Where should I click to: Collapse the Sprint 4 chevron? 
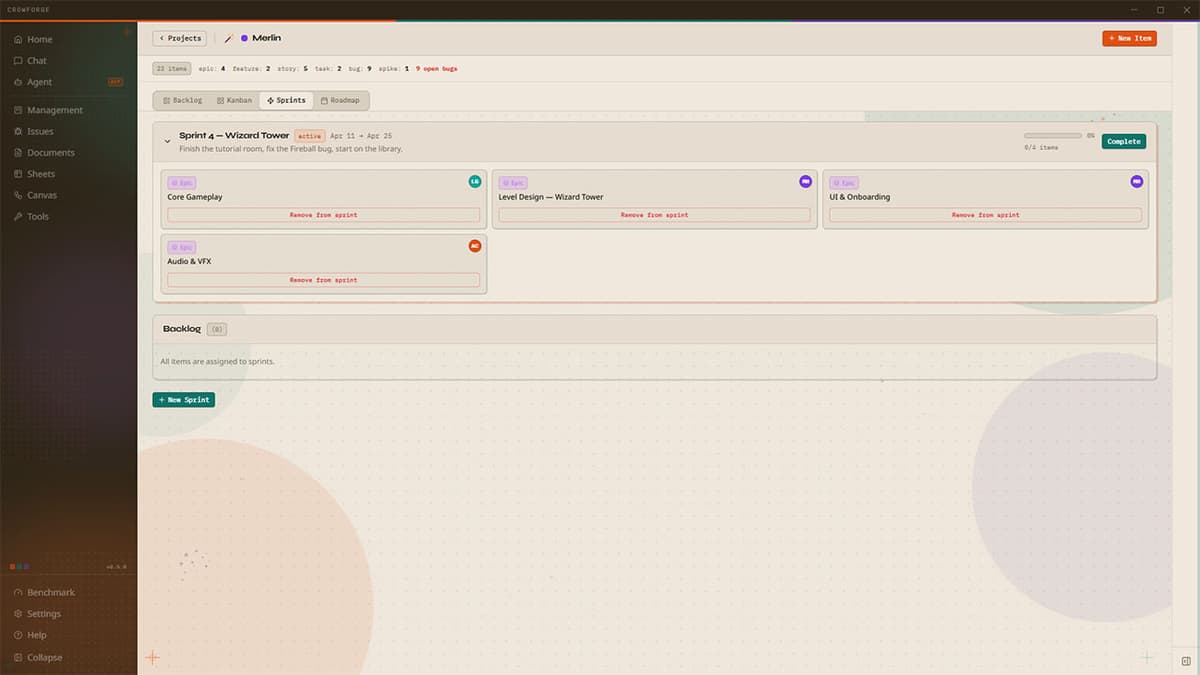tap(167, 142)
